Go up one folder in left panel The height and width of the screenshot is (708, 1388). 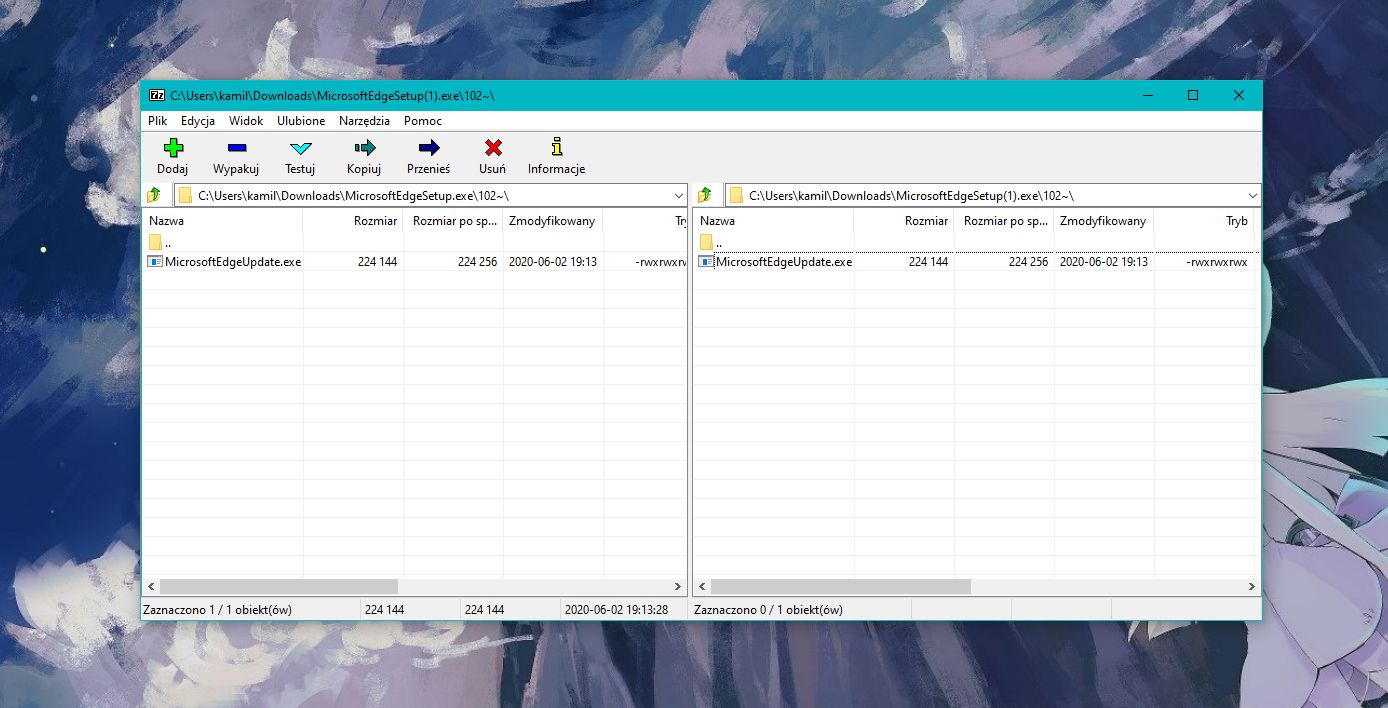[154, 195]
